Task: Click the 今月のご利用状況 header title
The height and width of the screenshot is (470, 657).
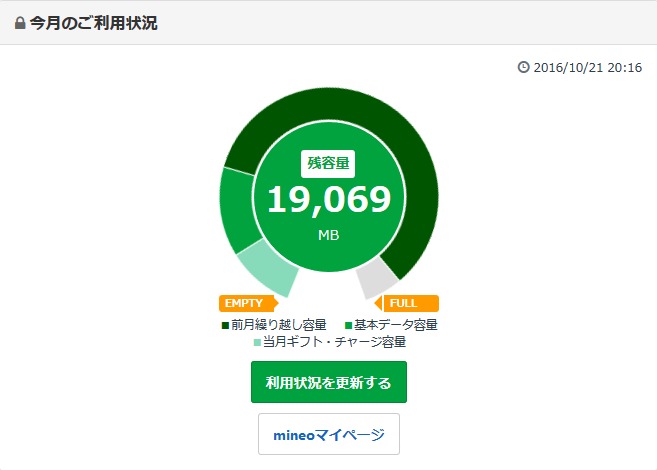Action: pos(93,23)
